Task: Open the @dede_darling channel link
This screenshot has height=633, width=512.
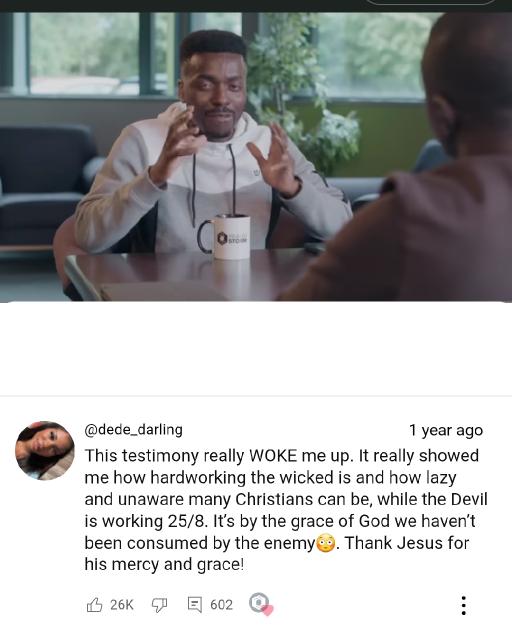Action: click(133, 430)
